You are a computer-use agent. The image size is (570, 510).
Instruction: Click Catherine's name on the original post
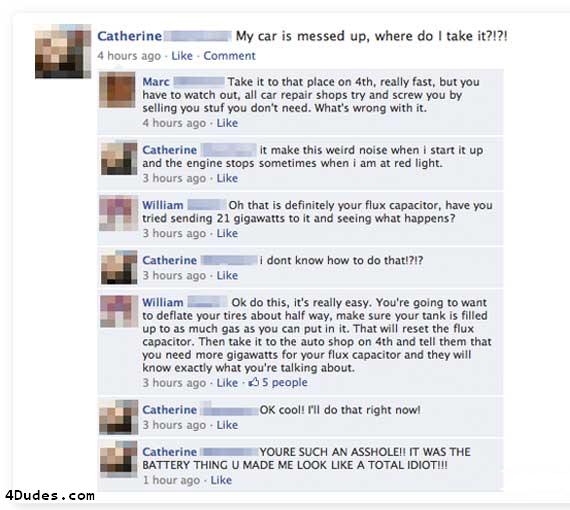coord(130,36)
